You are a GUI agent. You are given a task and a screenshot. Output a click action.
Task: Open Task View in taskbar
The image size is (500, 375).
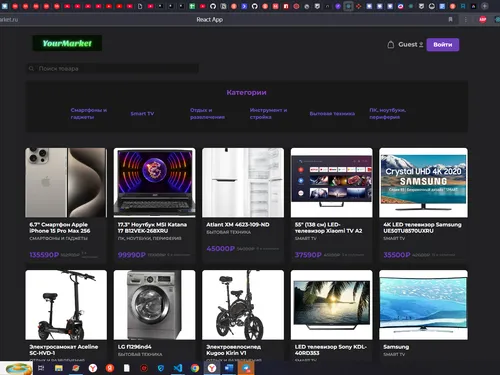click(41, 368)
